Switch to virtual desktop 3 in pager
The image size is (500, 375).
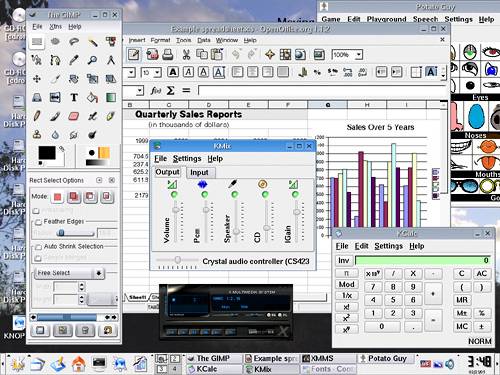tap(161, 369)
